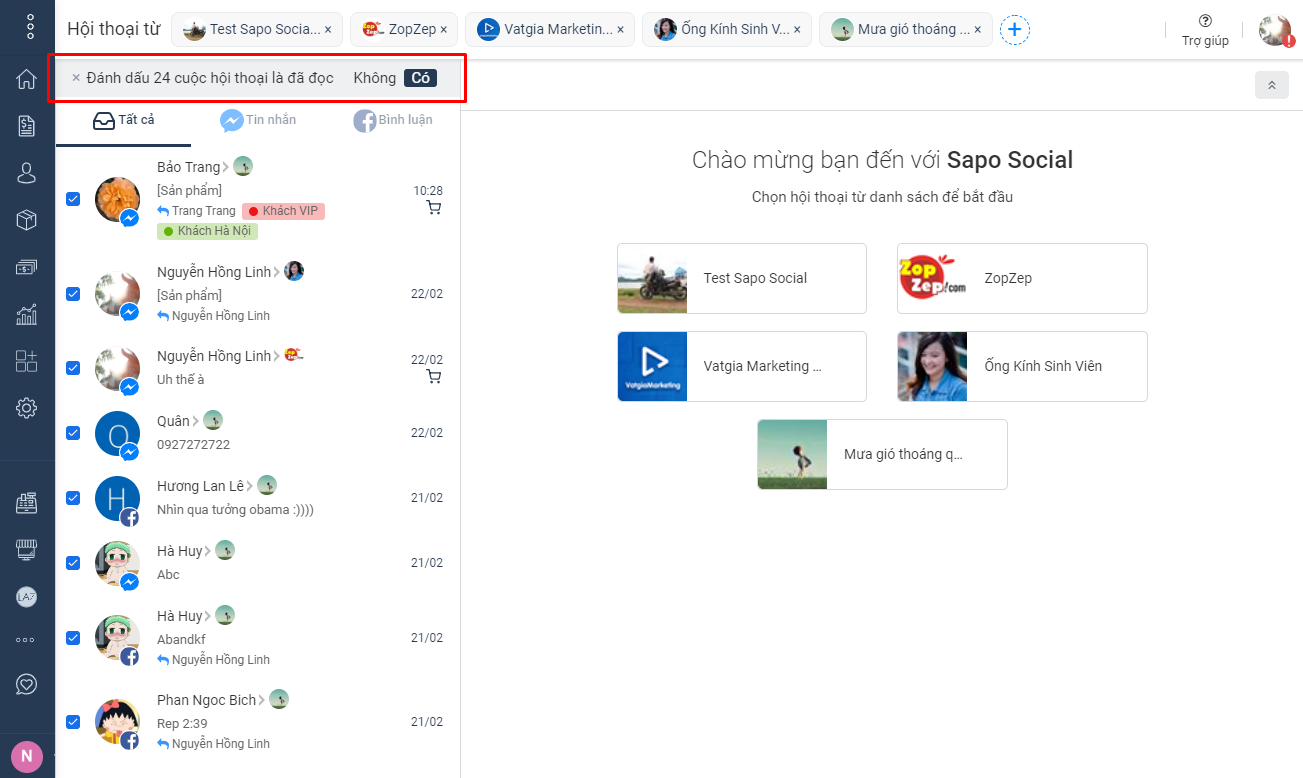Click Bảo Trang's flower avatar thumbnail
The height and width of the screenshot is (778, 1303).
pos(116,199)
